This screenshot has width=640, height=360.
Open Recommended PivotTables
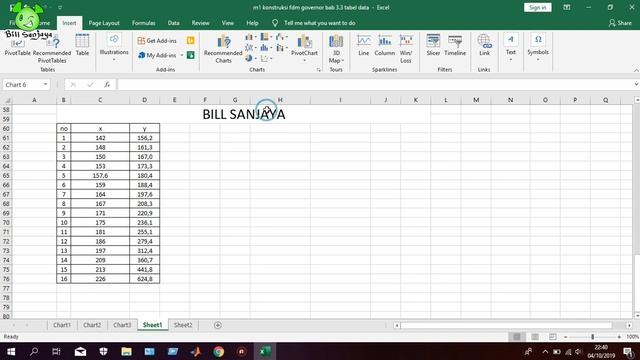pyautogui.click(x=52, y=49)
